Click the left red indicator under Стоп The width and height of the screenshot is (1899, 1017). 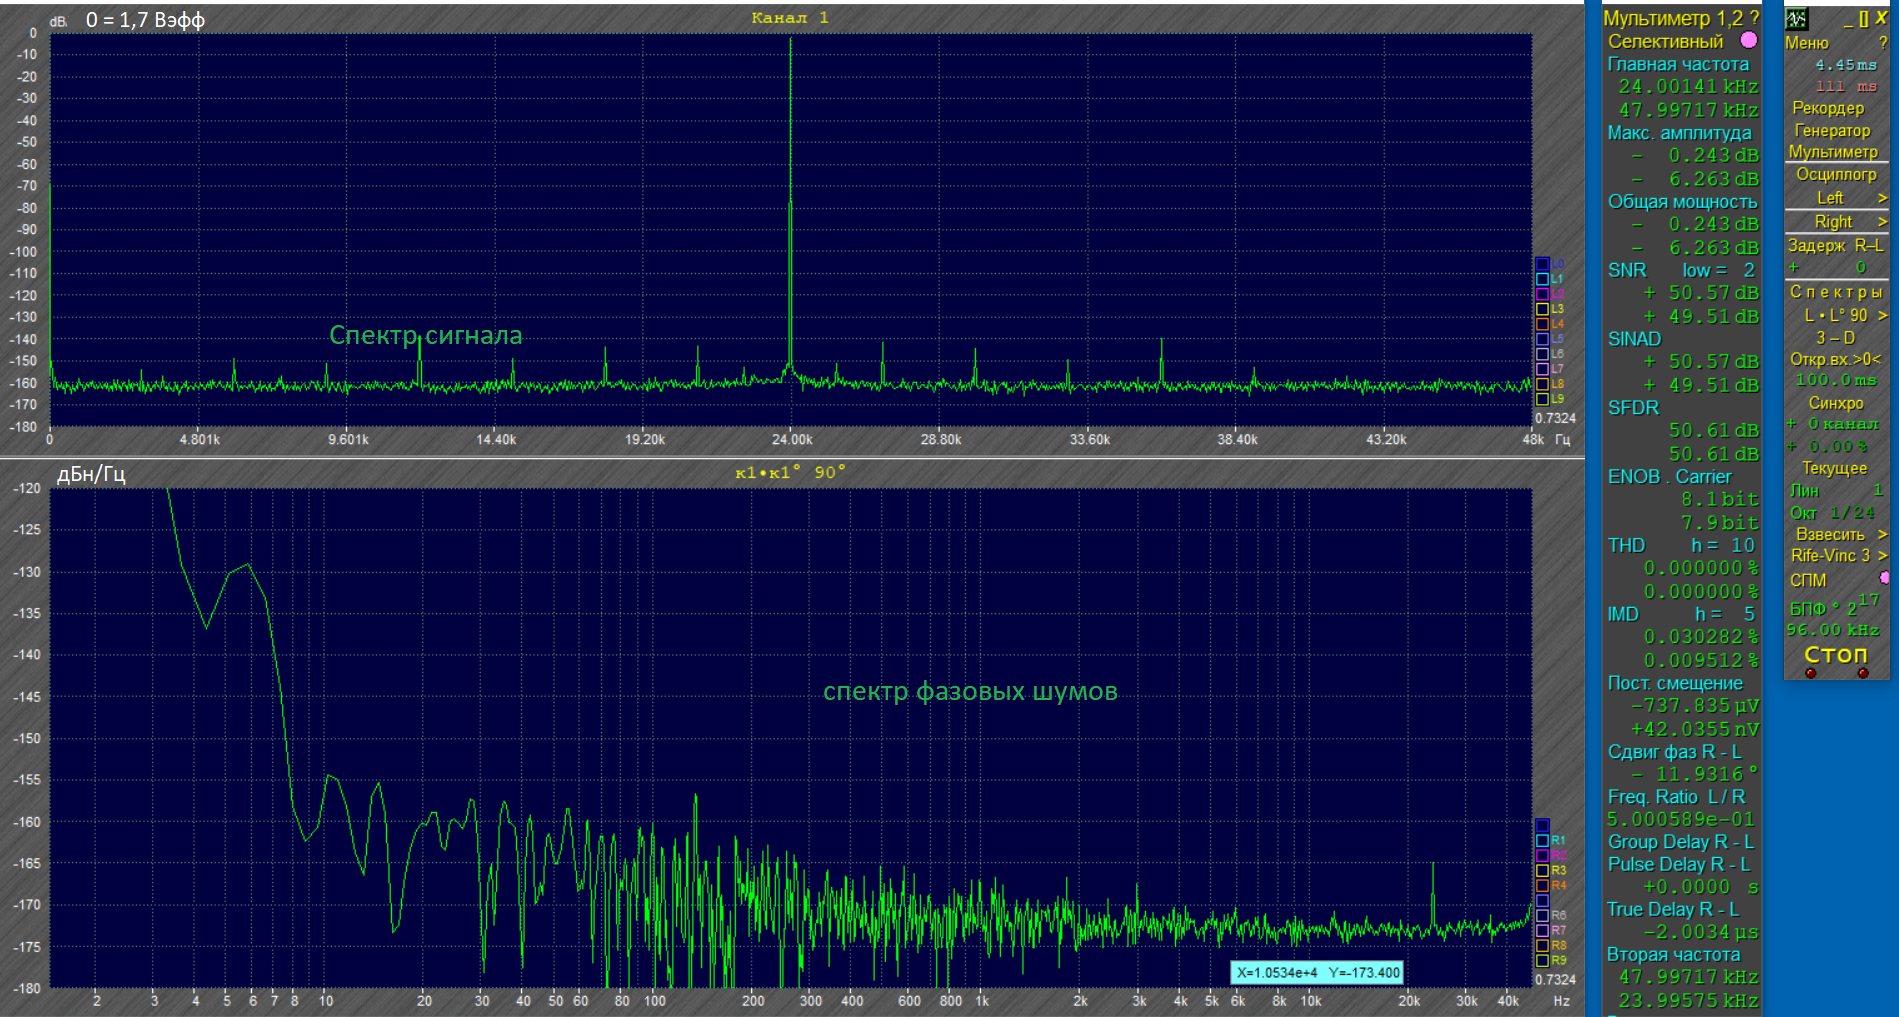[1810, 673]
